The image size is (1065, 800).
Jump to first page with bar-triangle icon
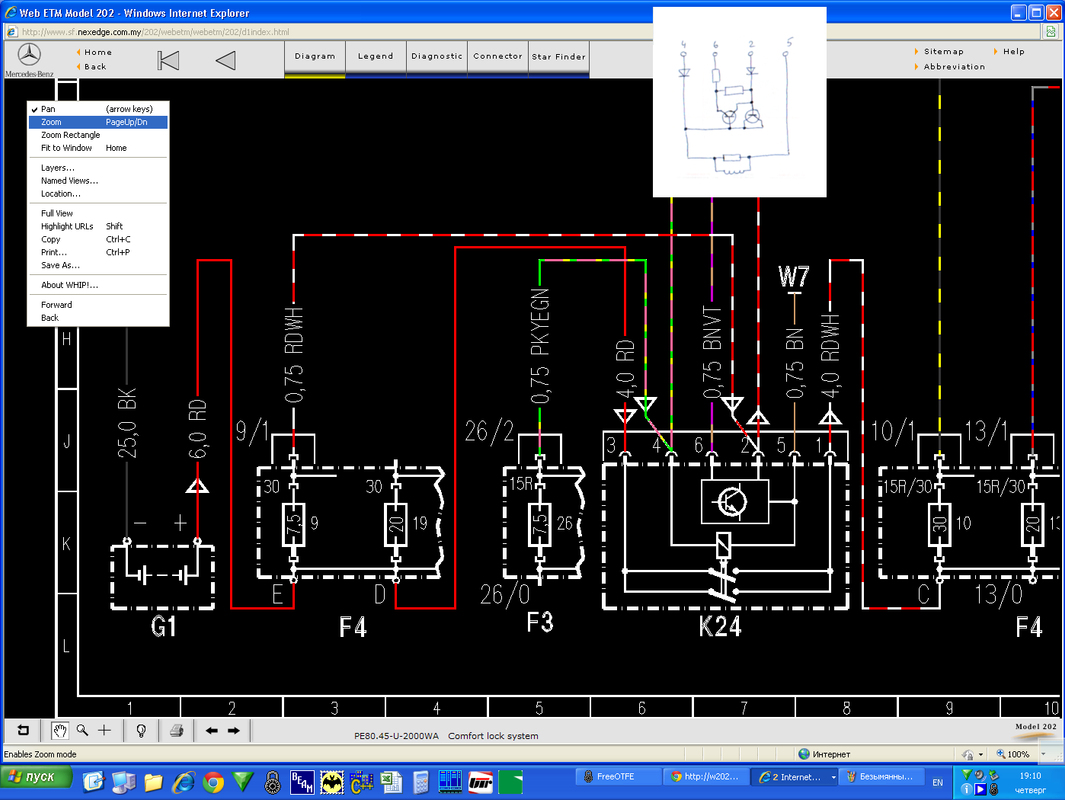tap(168, 60)
